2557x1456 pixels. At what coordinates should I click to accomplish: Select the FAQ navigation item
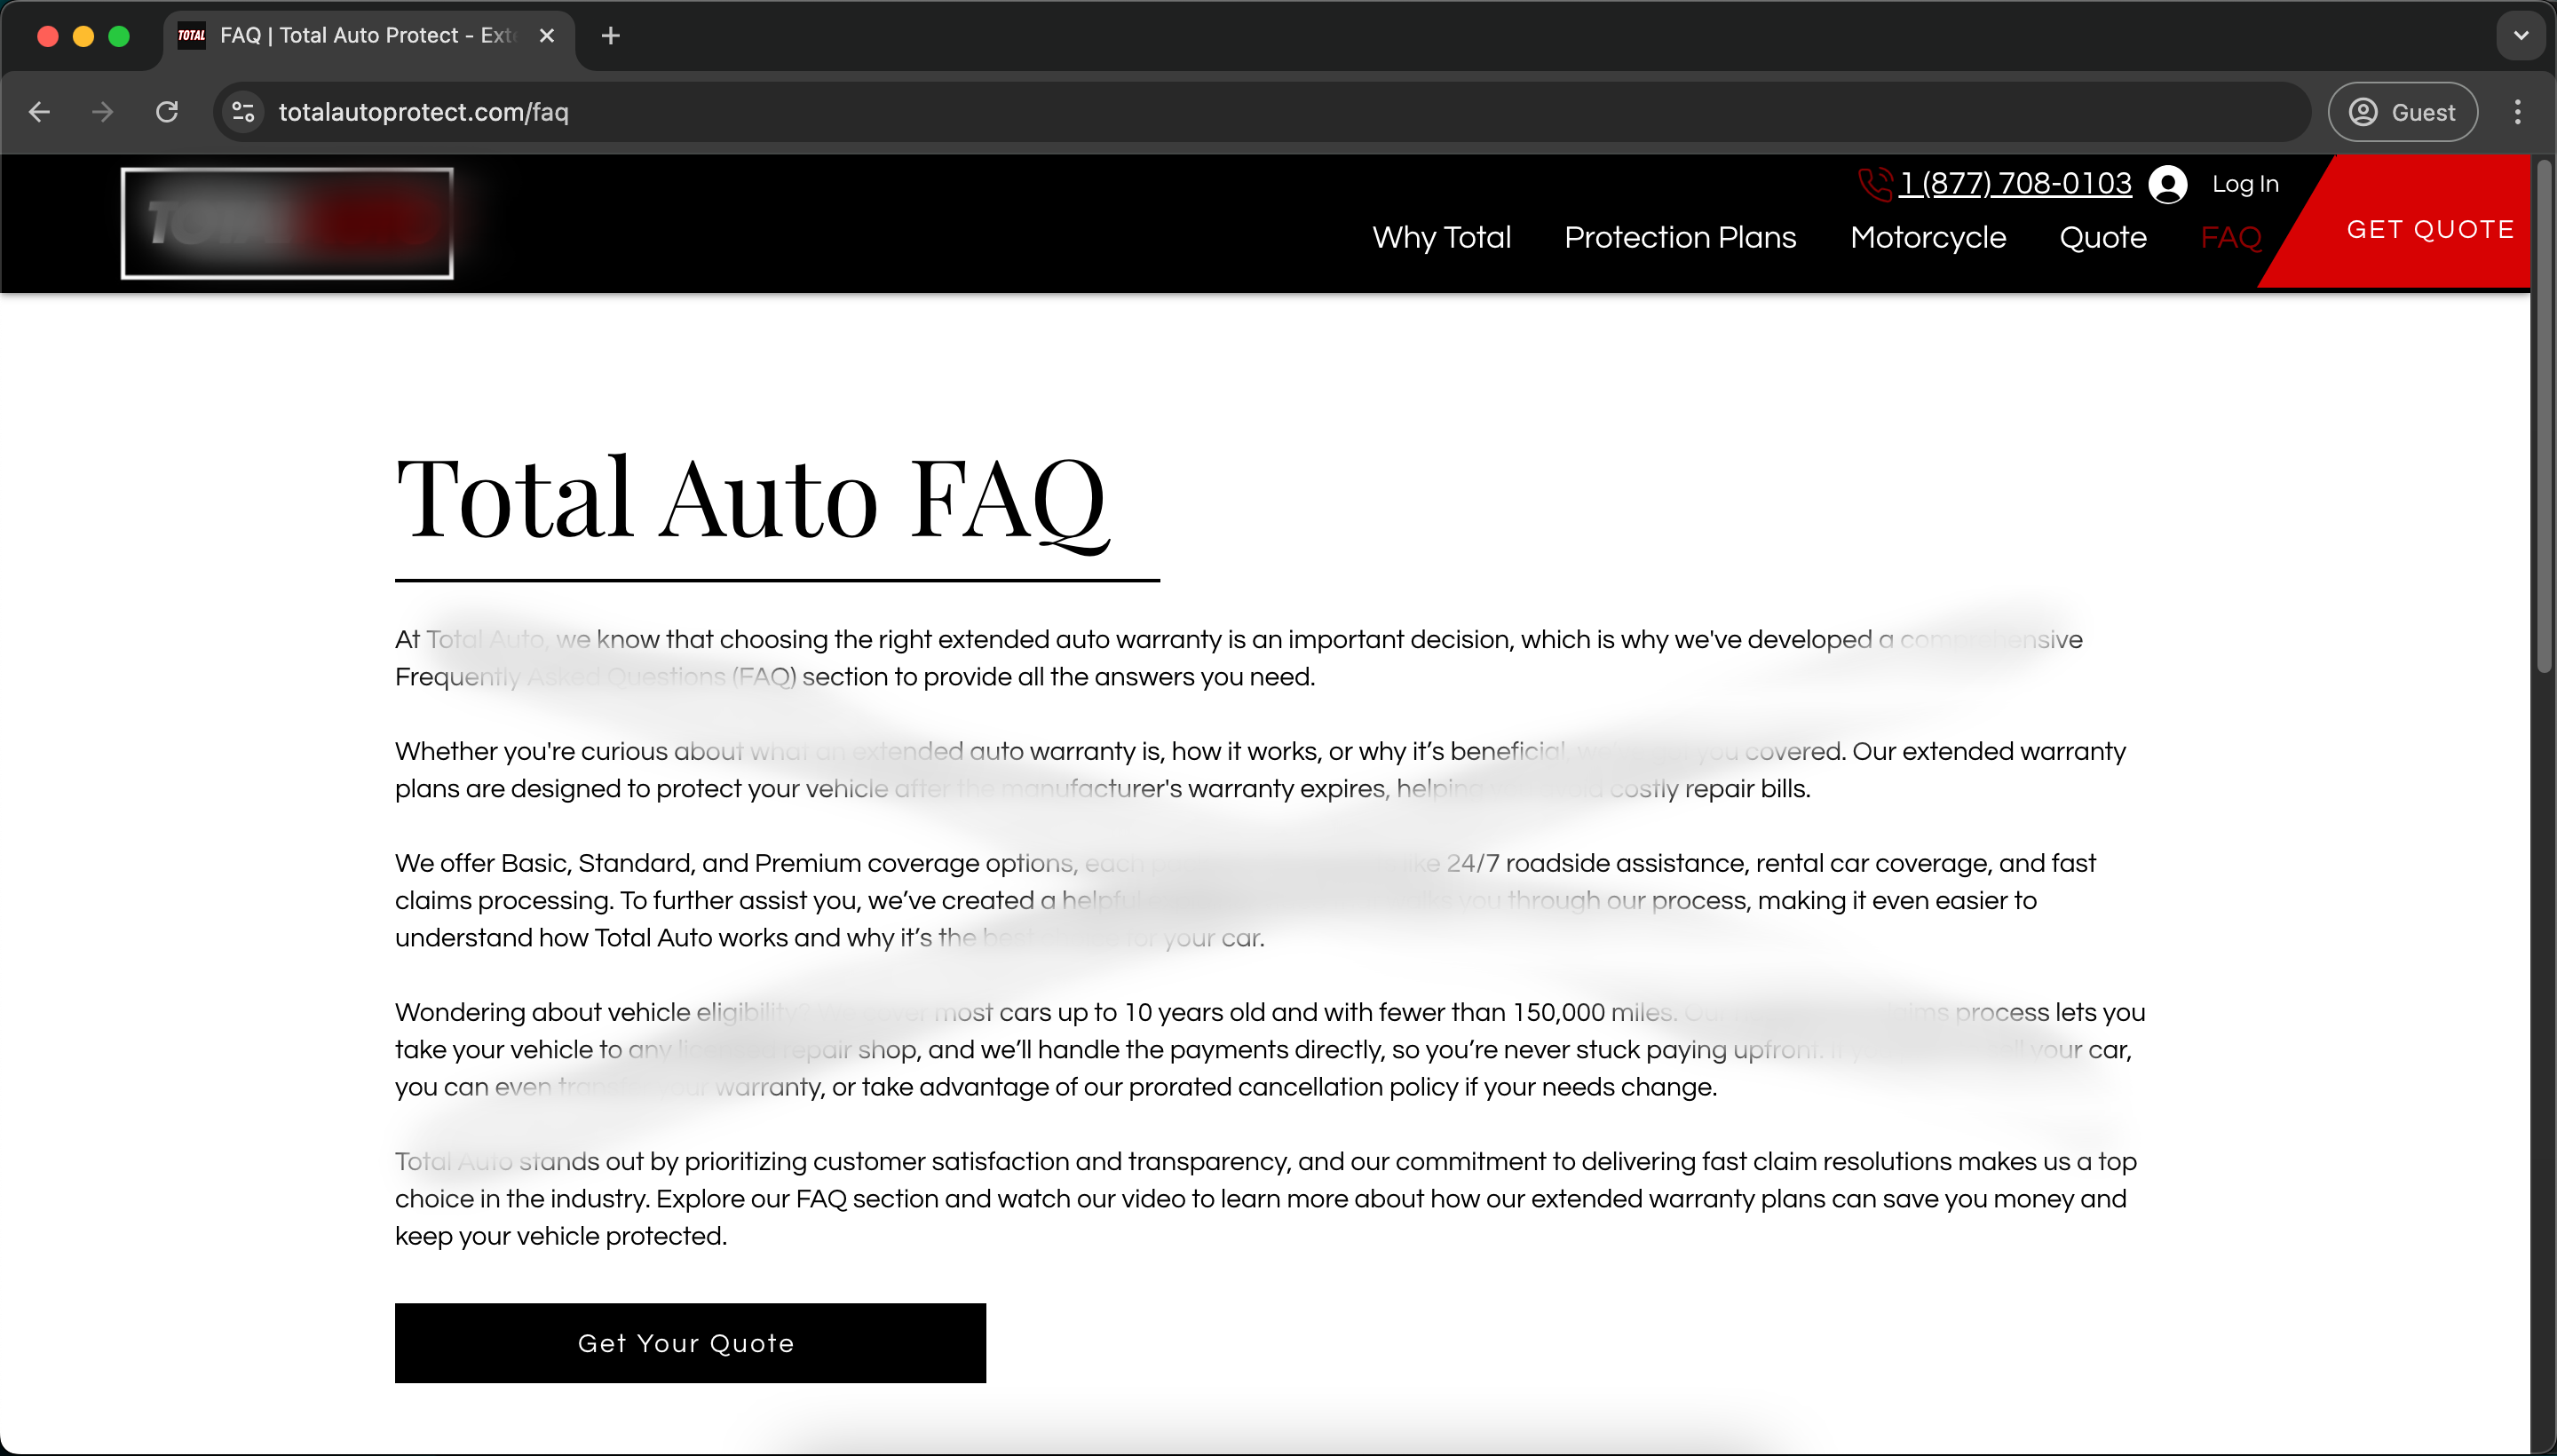pyautogui.click(x=2230, y=238)
